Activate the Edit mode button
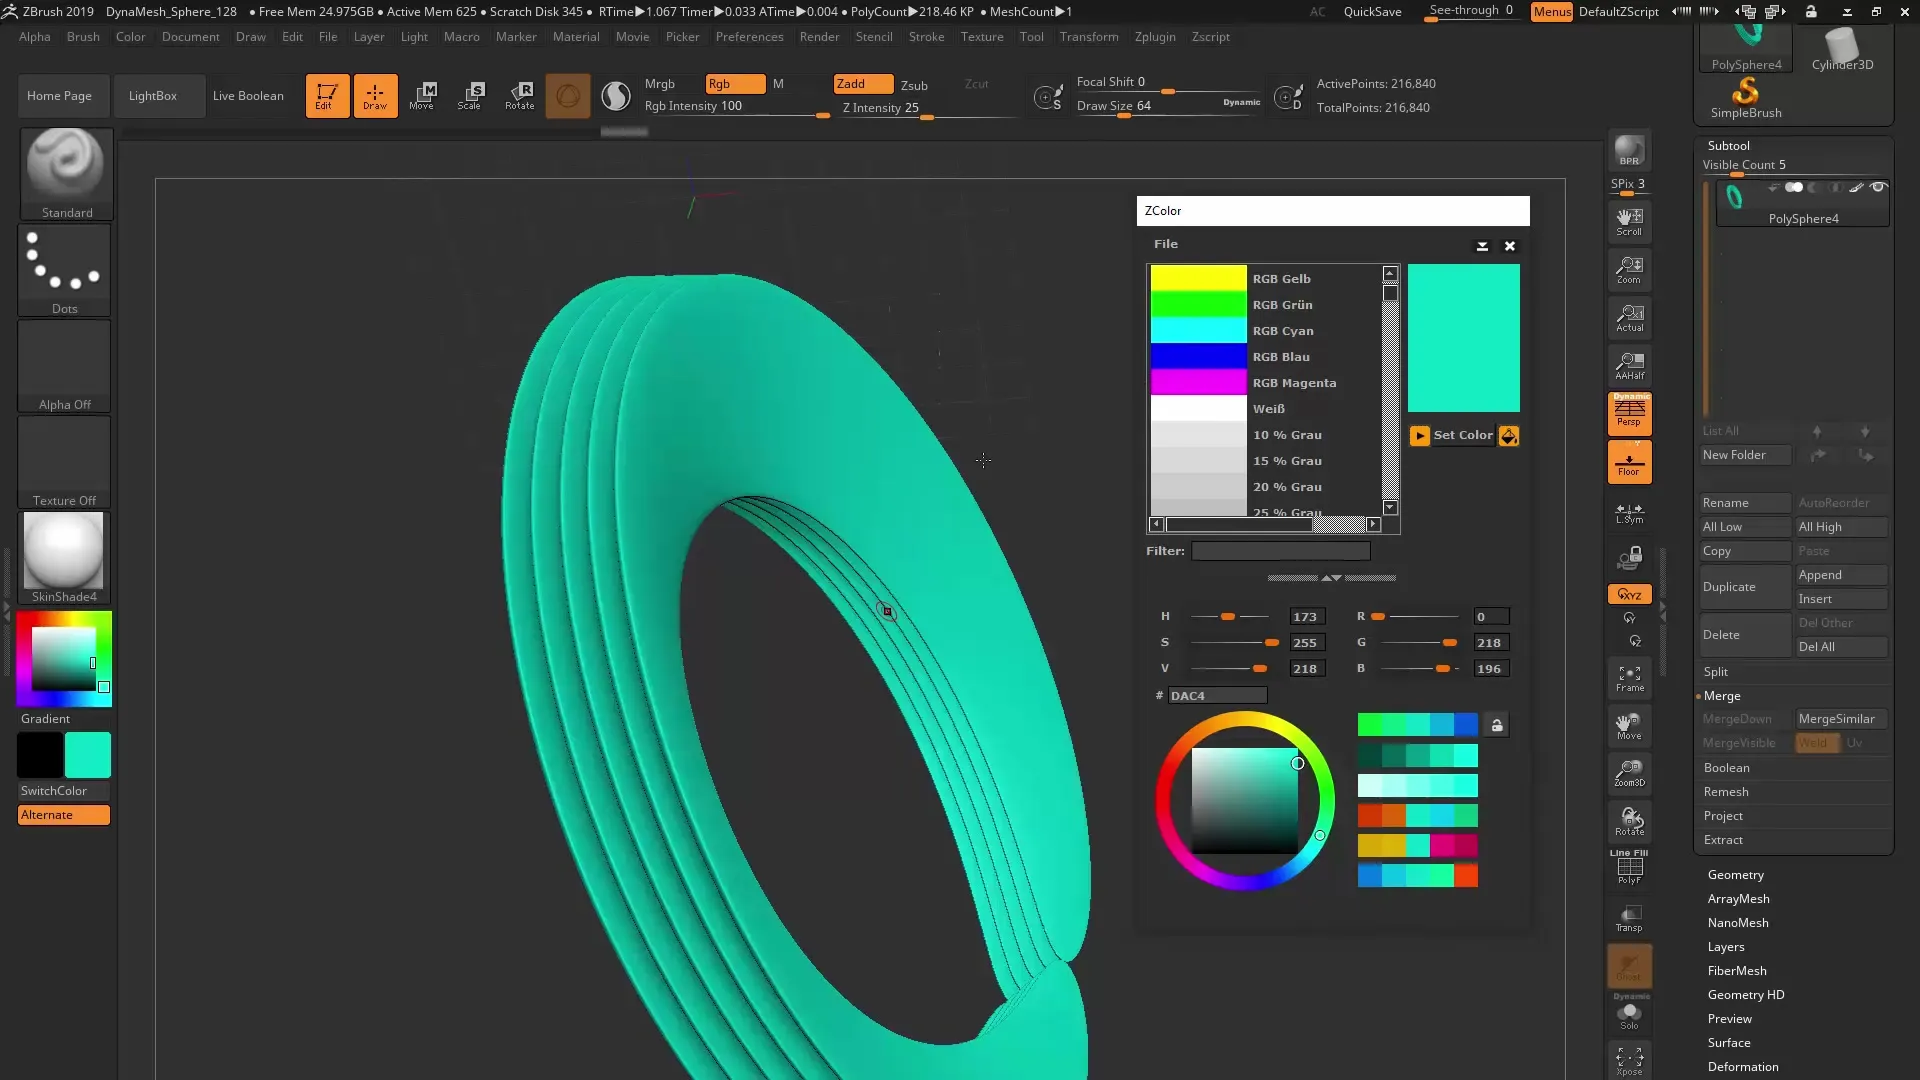This screenshot has height=1080, width=1920. [327, 96]
